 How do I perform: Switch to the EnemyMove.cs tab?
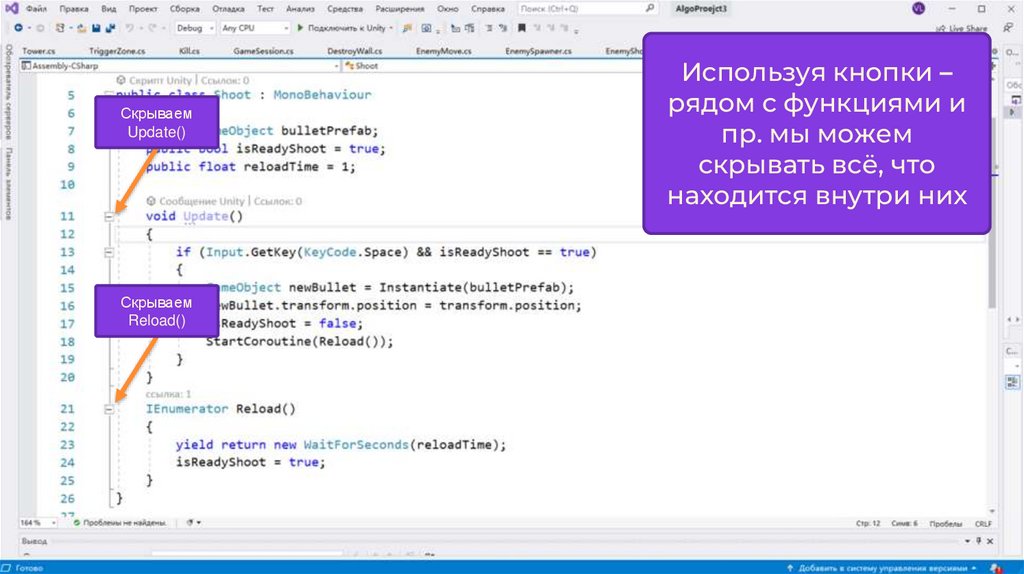click(x=443, y=51)
